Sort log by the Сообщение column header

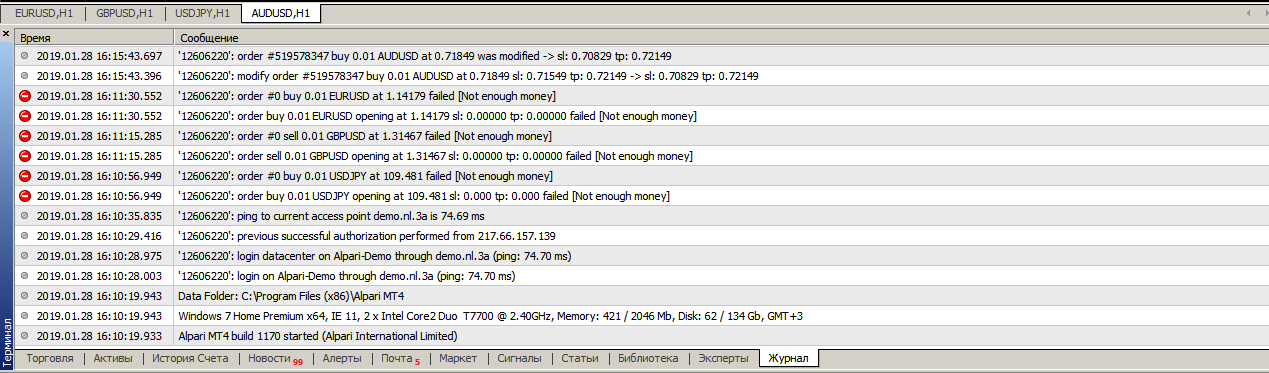[x=721, y=37]
